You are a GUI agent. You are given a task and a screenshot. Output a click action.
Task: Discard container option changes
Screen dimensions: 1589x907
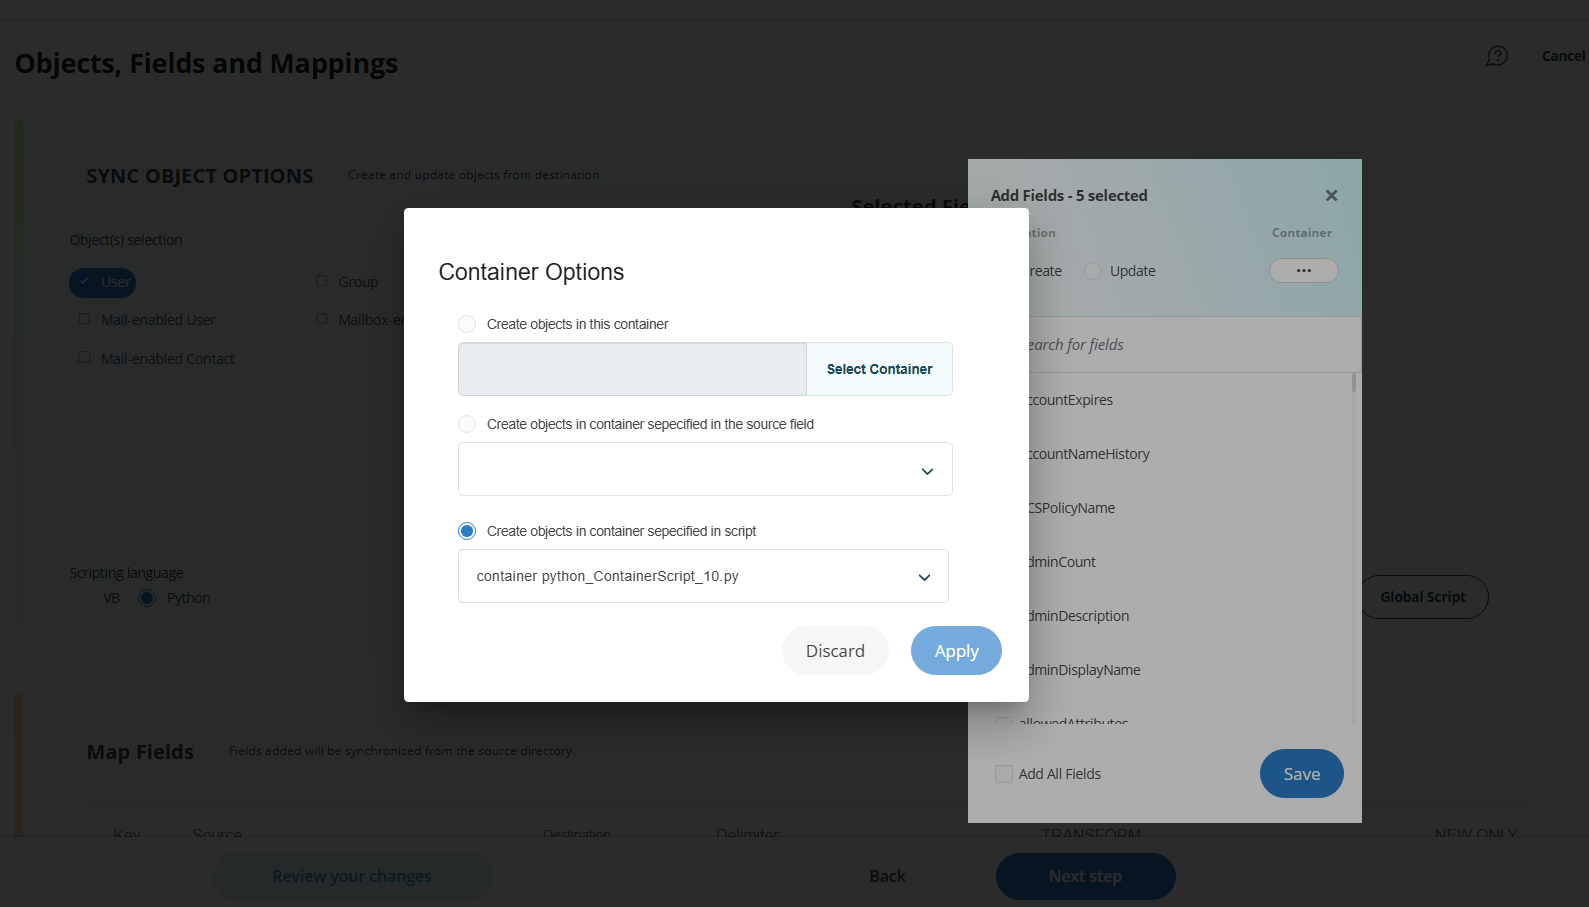835,651
